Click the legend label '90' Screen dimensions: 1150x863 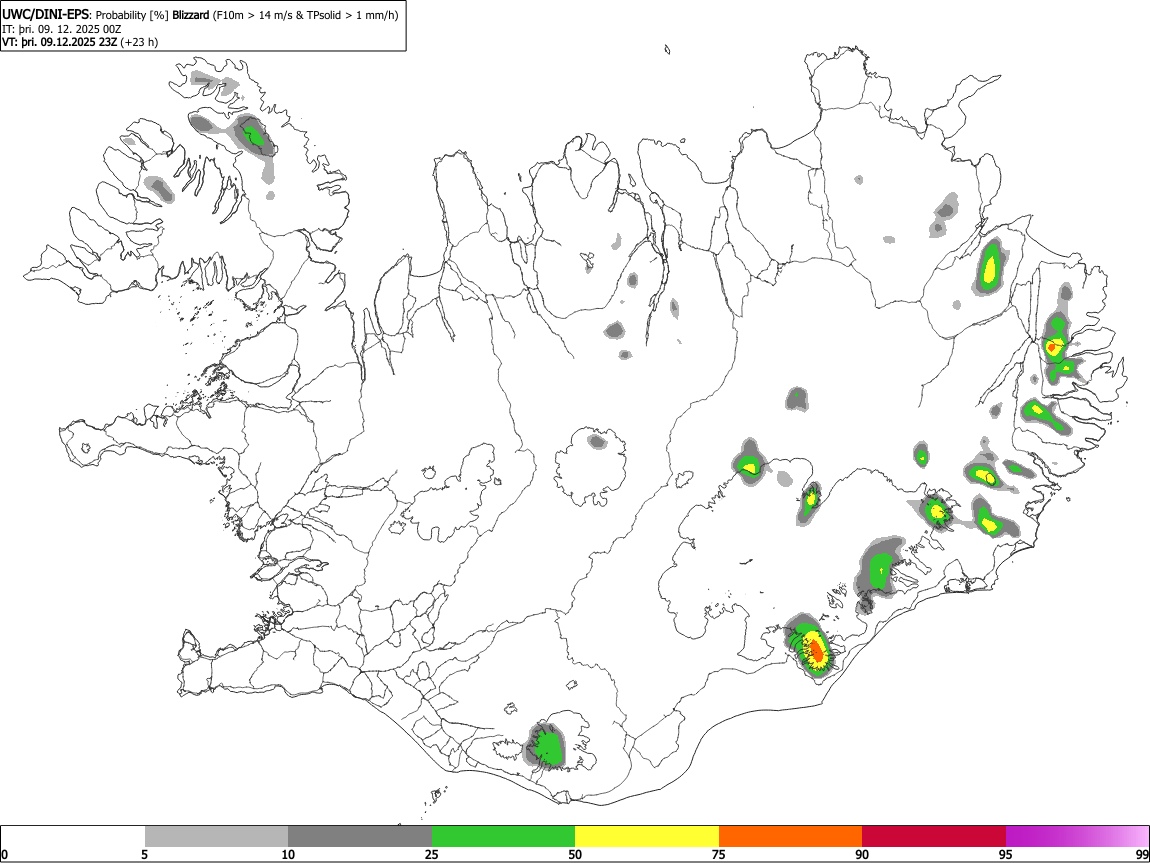(862, 854)
